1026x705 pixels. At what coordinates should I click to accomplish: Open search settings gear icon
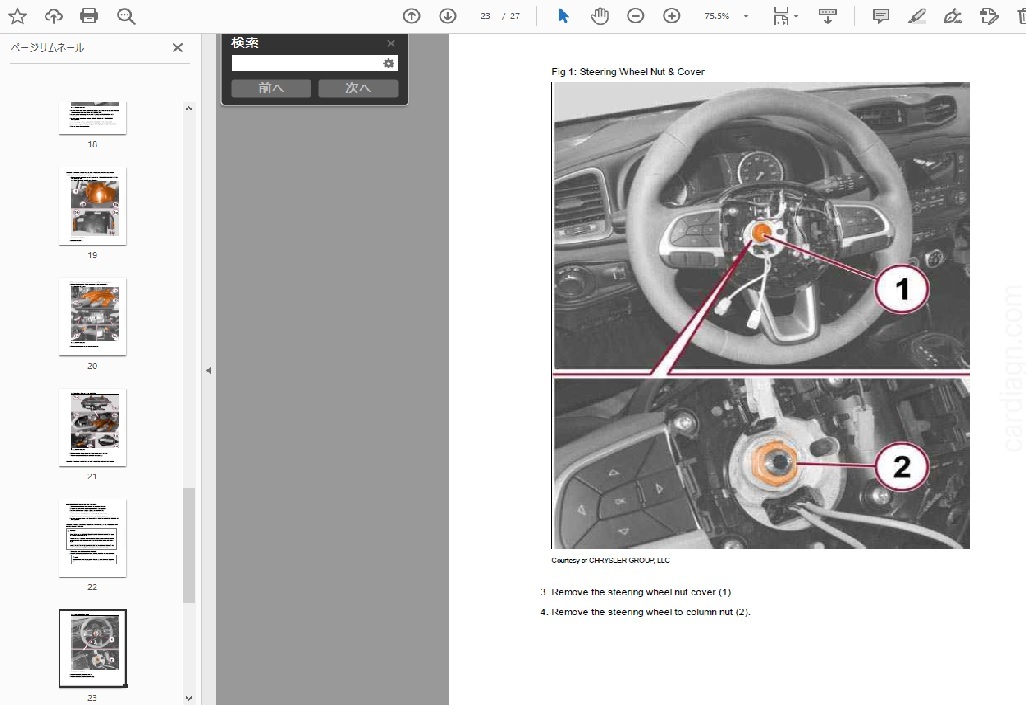389,63
